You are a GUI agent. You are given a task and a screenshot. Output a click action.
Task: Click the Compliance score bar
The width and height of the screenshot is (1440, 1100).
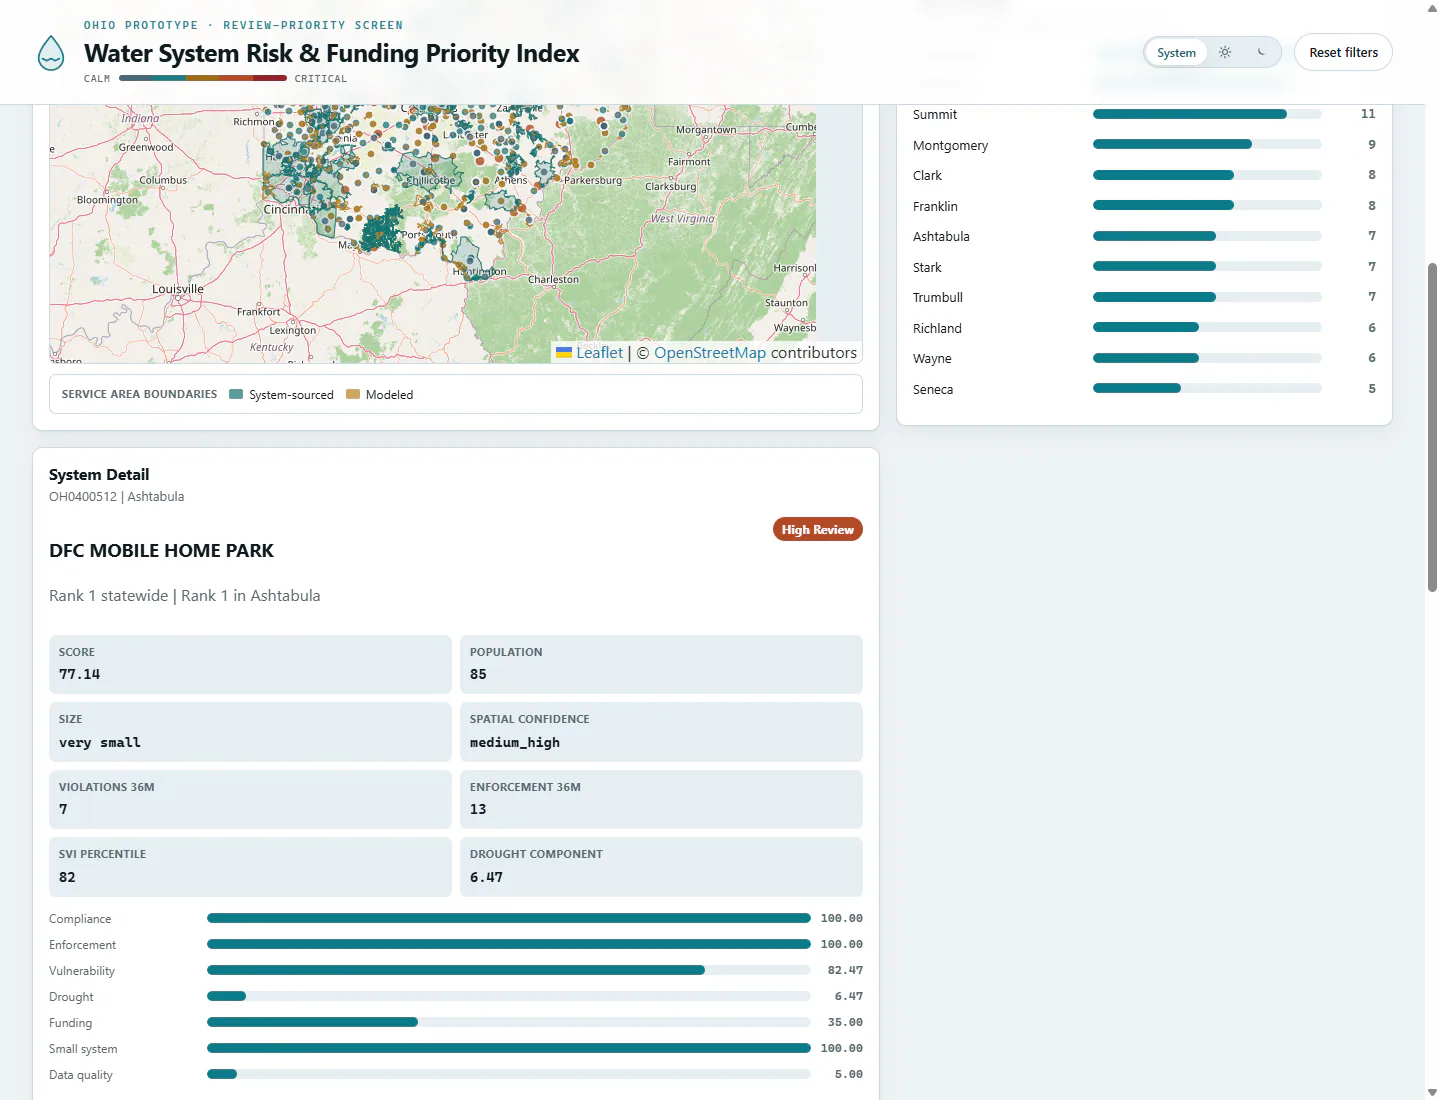point(508,918)
